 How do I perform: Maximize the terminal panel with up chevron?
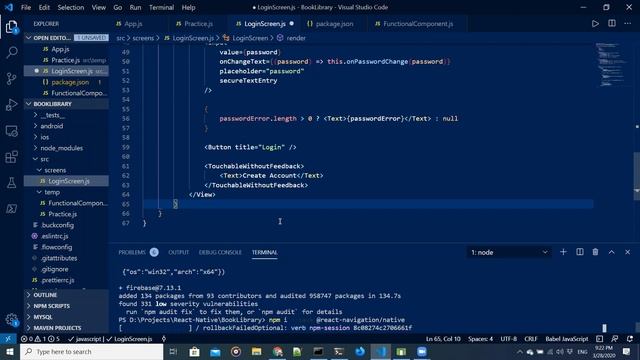coord(611,252)
